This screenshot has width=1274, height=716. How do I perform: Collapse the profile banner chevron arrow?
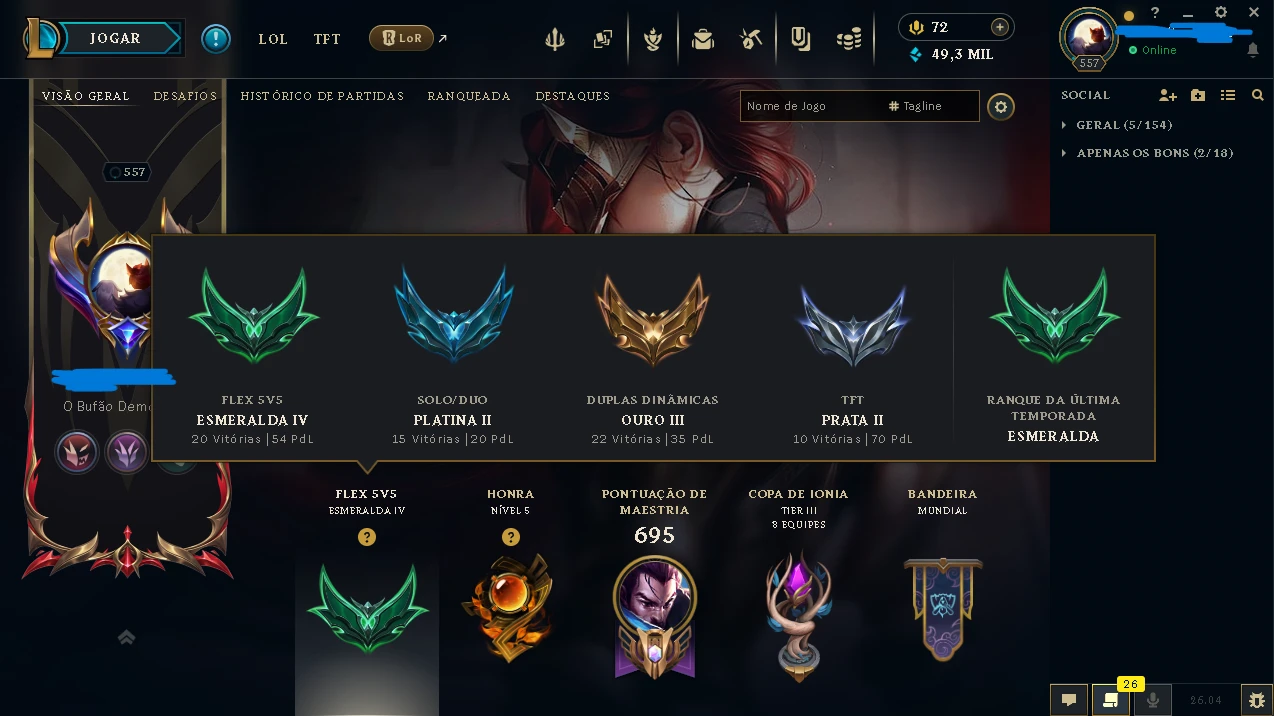[126, 637]
